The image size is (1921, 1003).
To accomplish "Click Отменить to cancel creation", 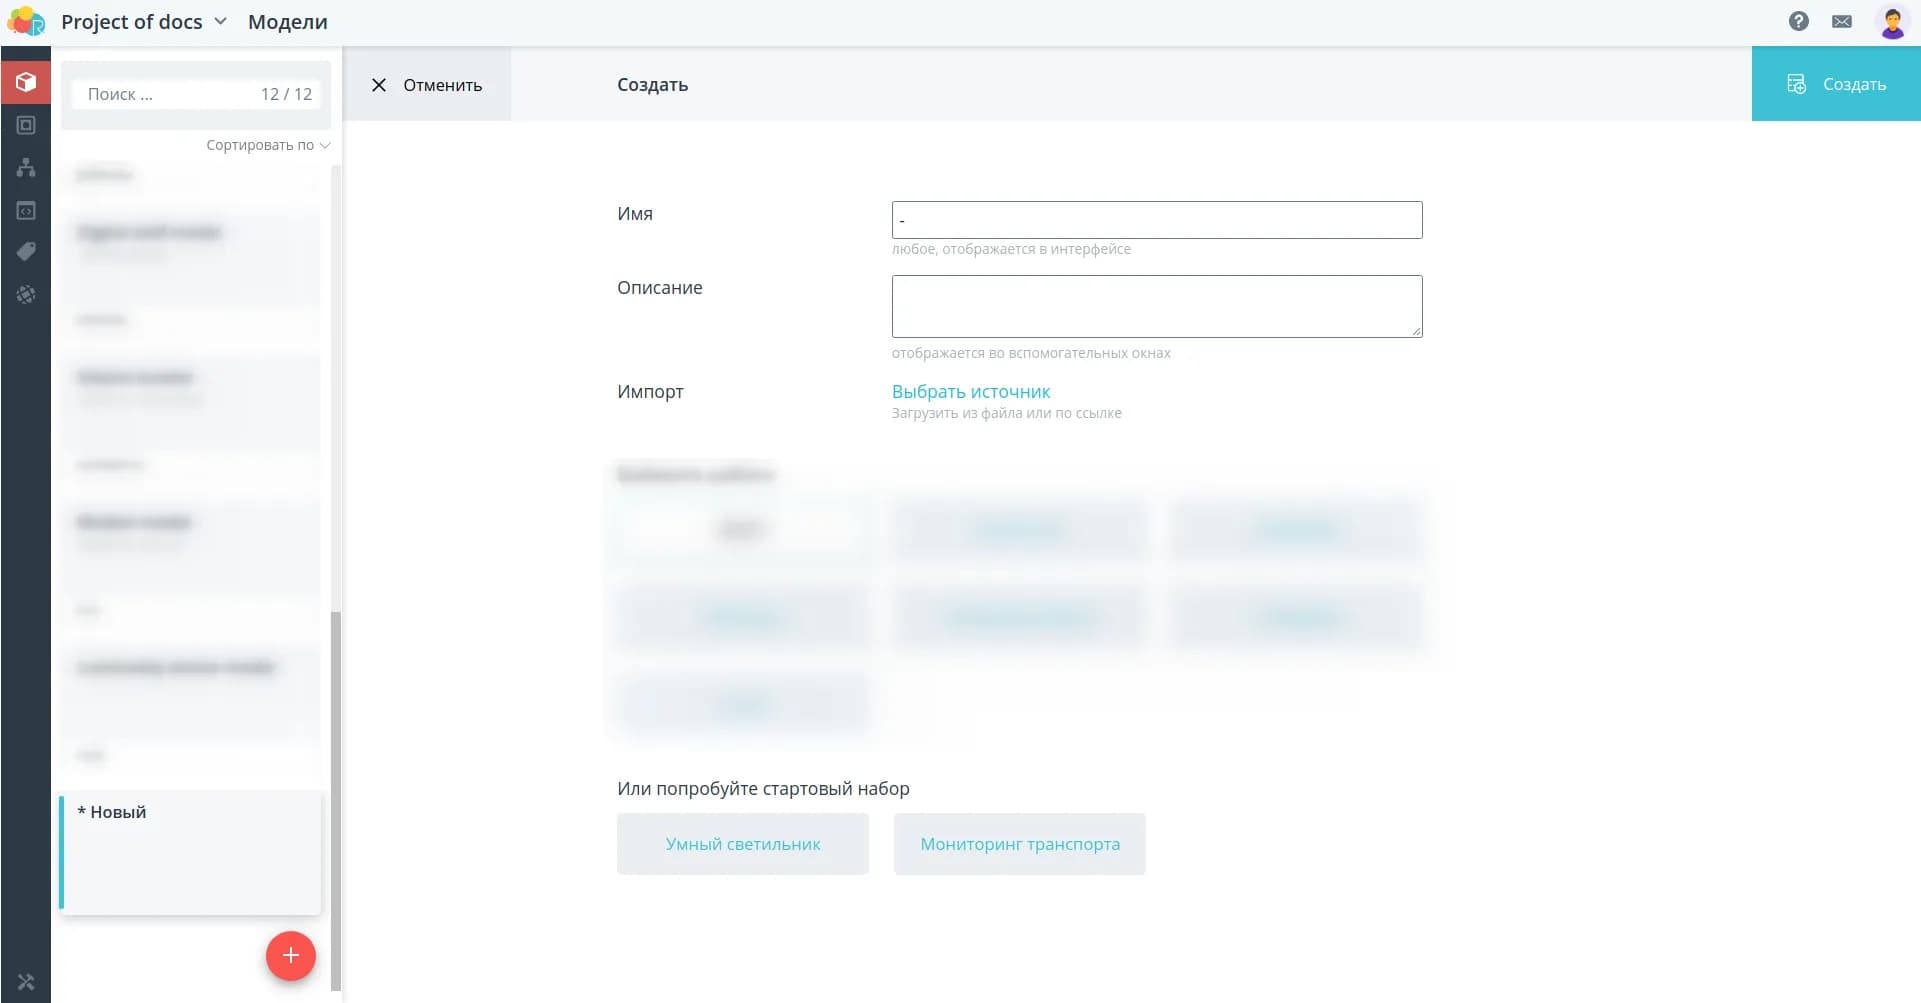I will click(427, 85).
